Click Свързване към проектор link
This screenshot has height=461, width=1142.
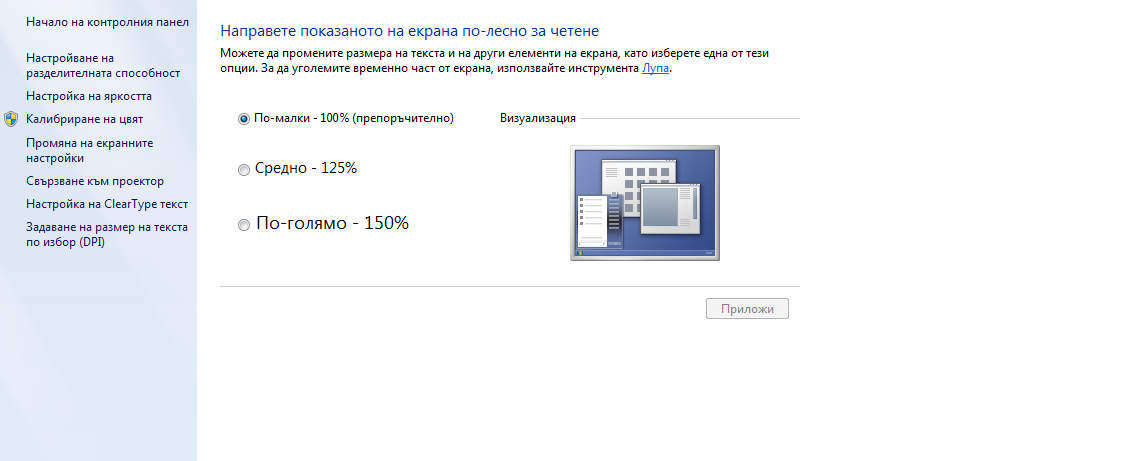click(95, 181)
